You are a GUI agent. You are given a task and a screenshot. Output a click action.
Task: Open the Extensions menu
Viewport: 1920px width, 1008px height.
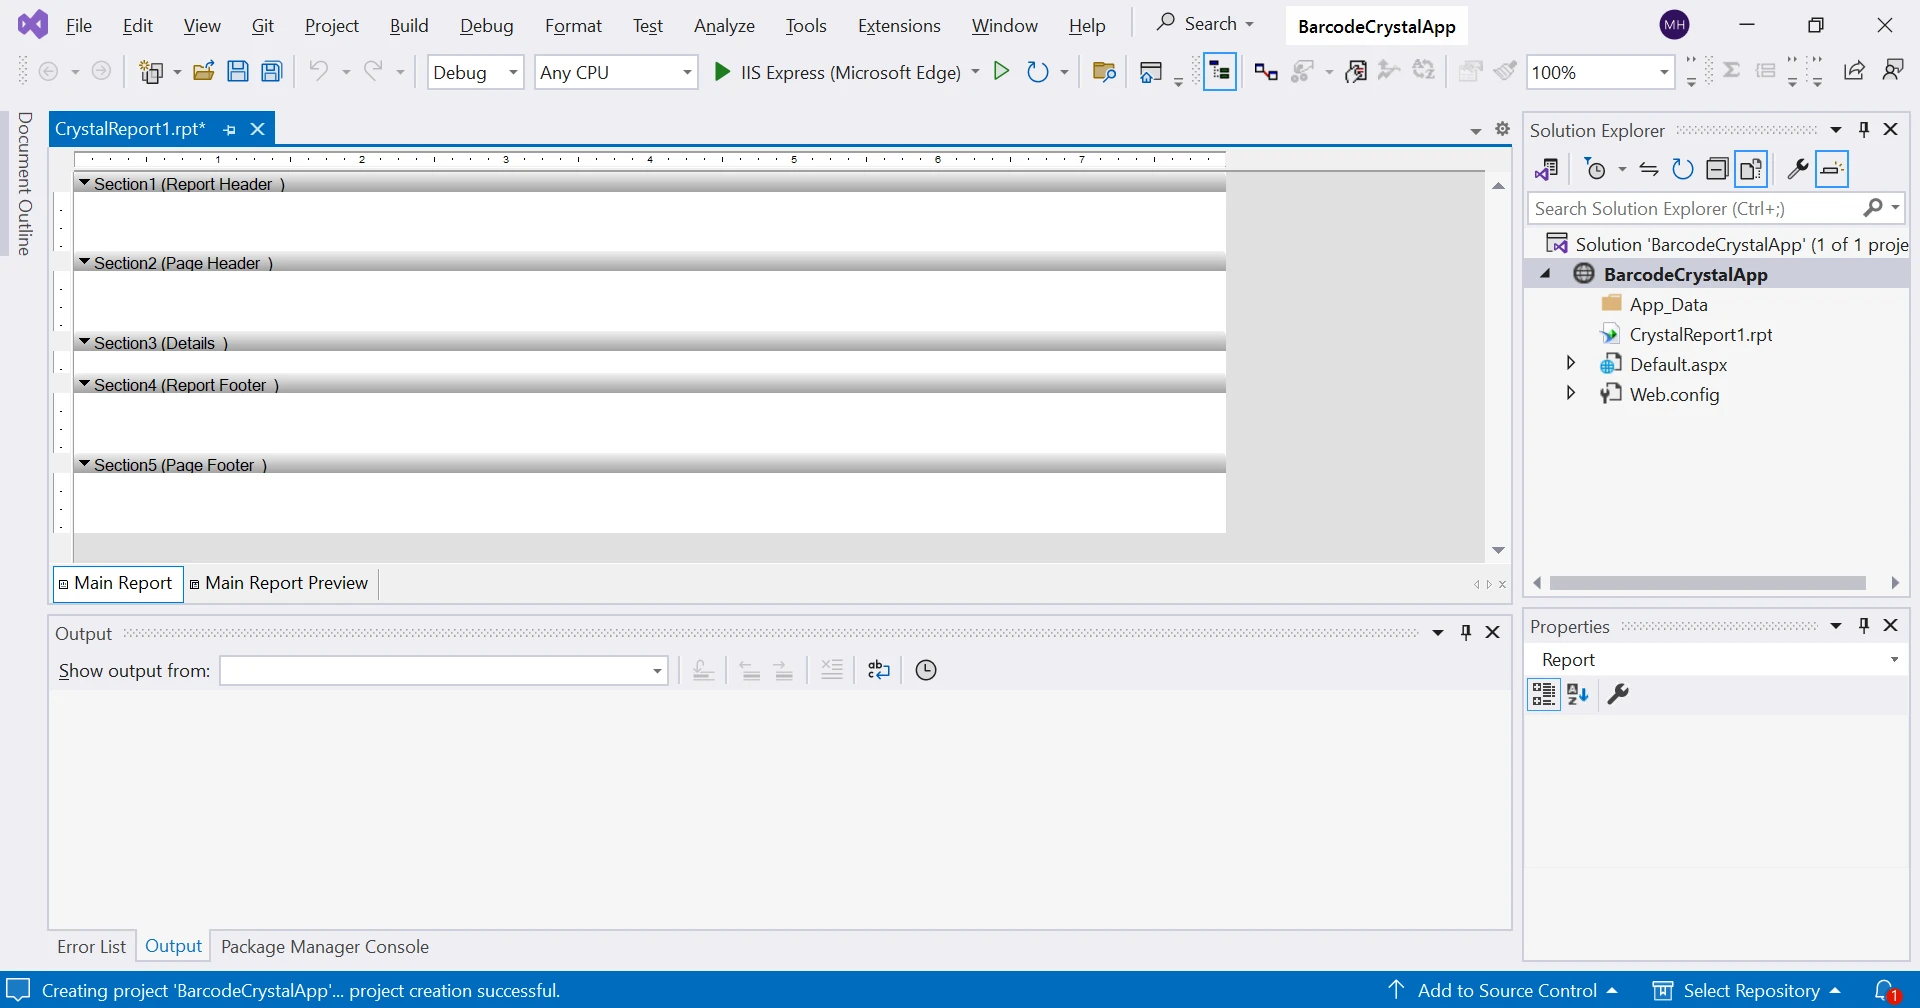click(x=898, y=26)
